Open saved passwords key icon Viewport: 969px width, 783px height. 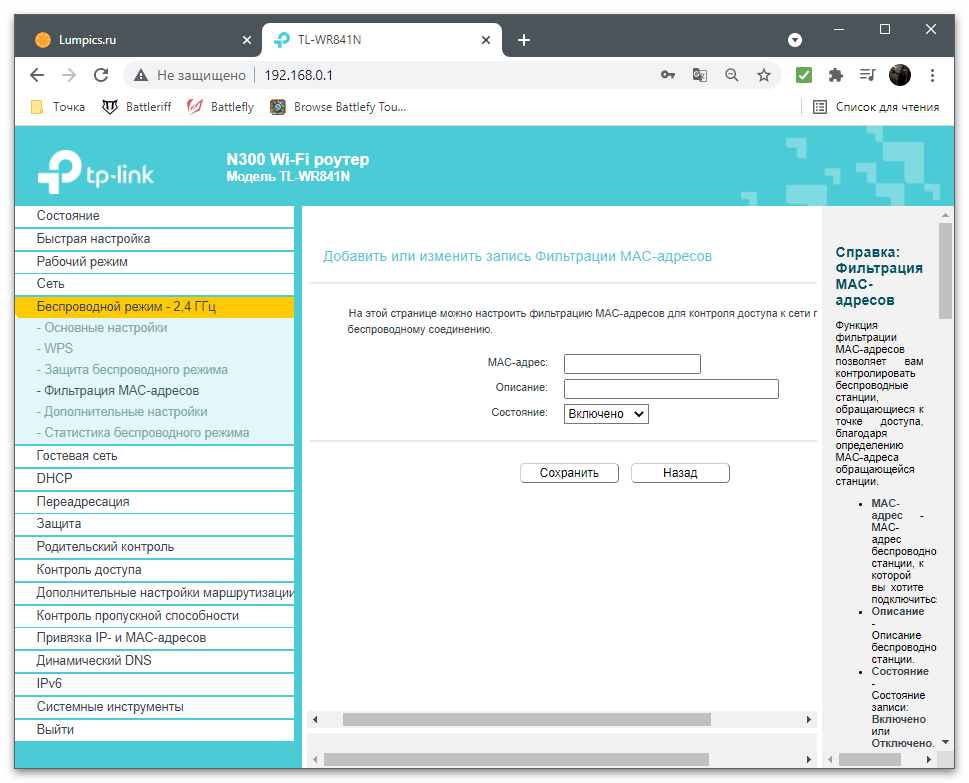pos(667,75)
